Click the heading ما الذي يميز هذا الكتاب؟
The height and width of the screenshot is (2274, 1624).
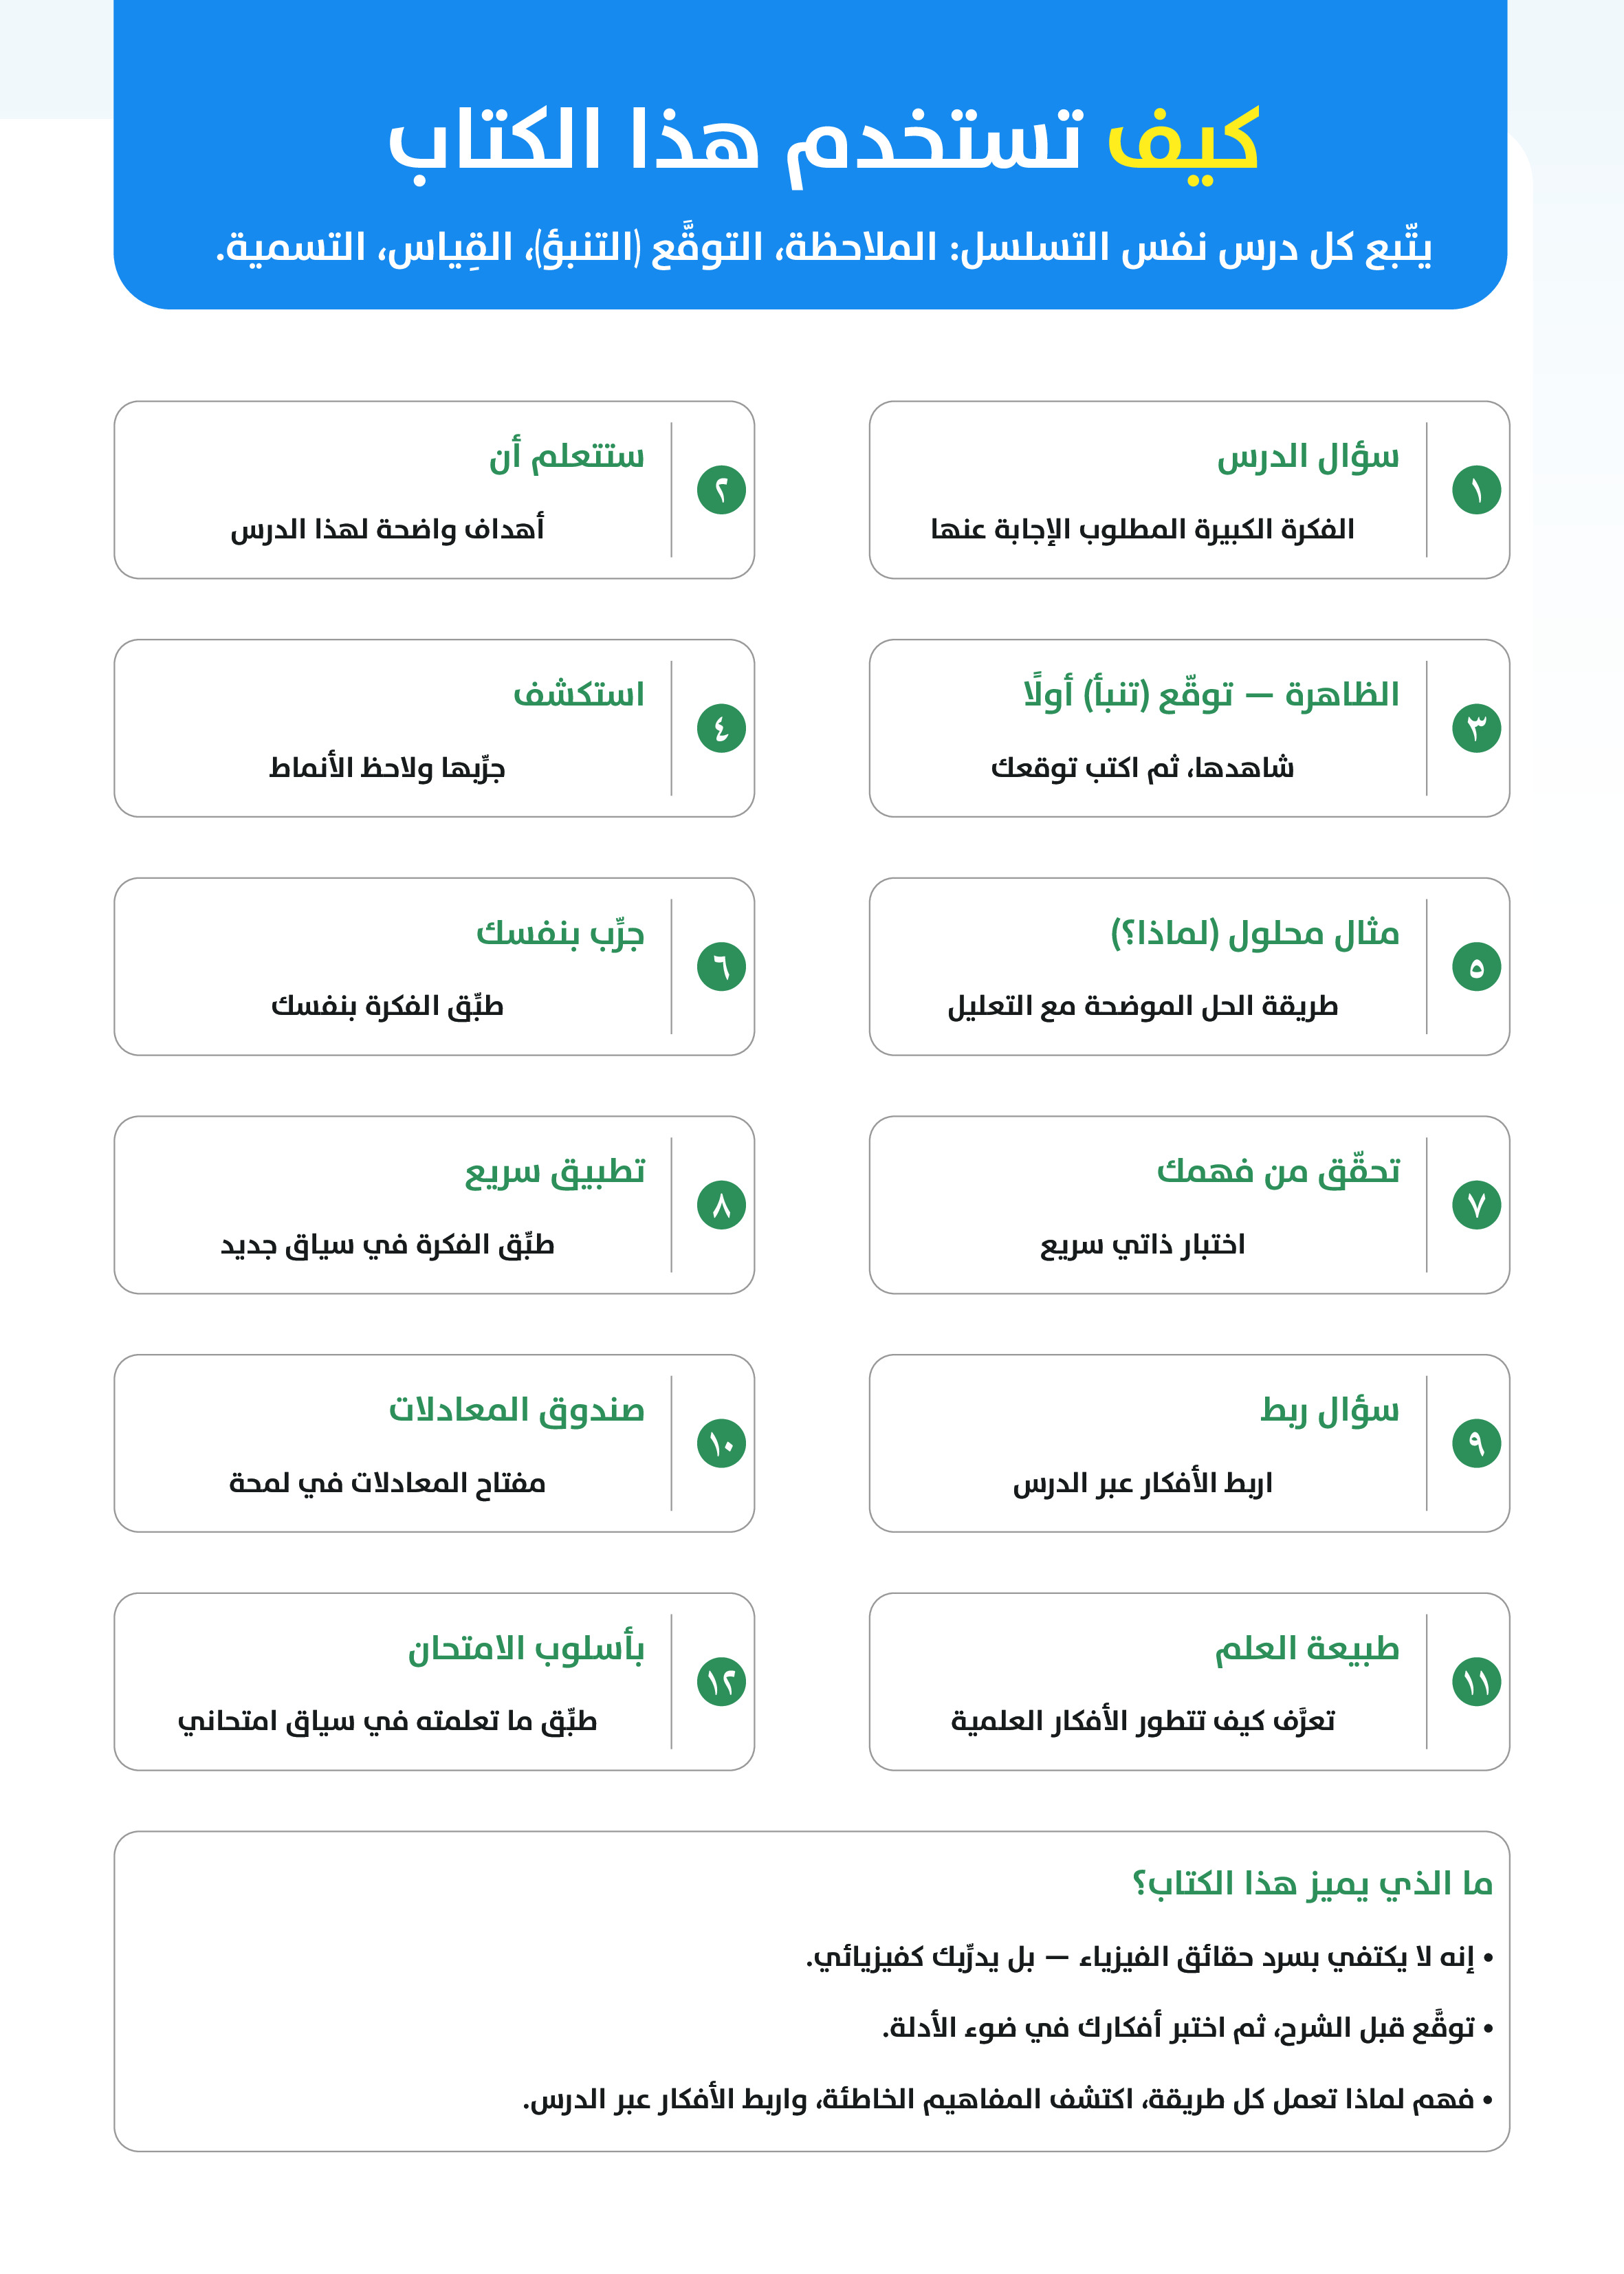coord(1312,1884)
